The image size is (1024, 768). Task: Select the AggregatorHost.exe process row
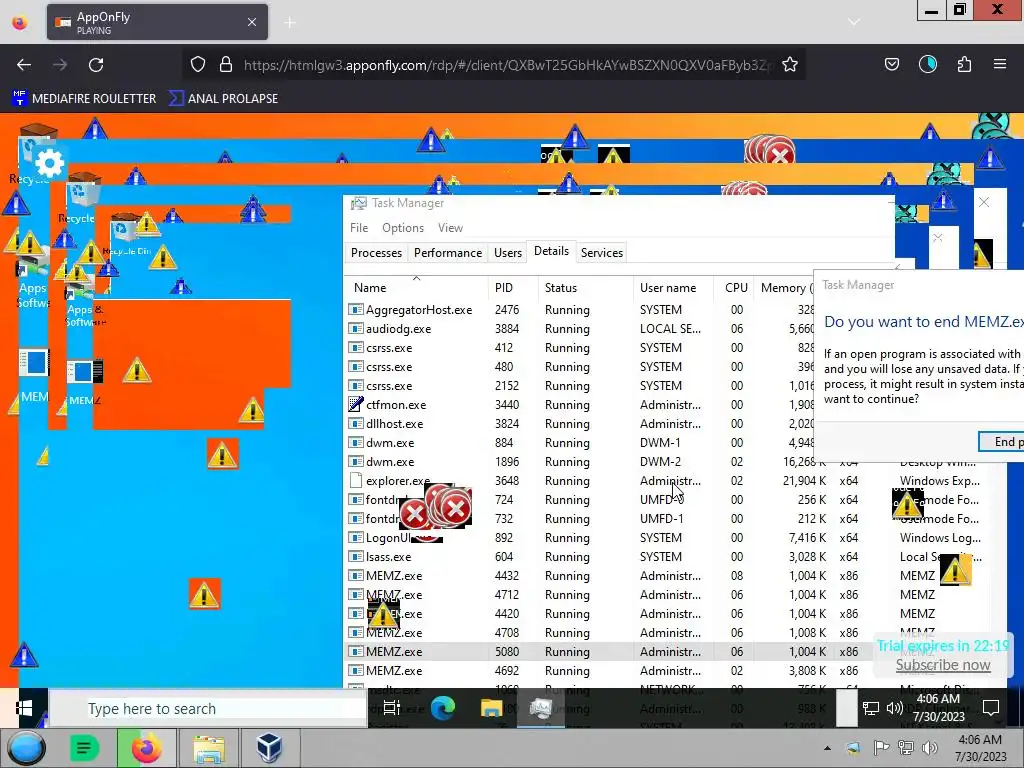click(581, 310)
